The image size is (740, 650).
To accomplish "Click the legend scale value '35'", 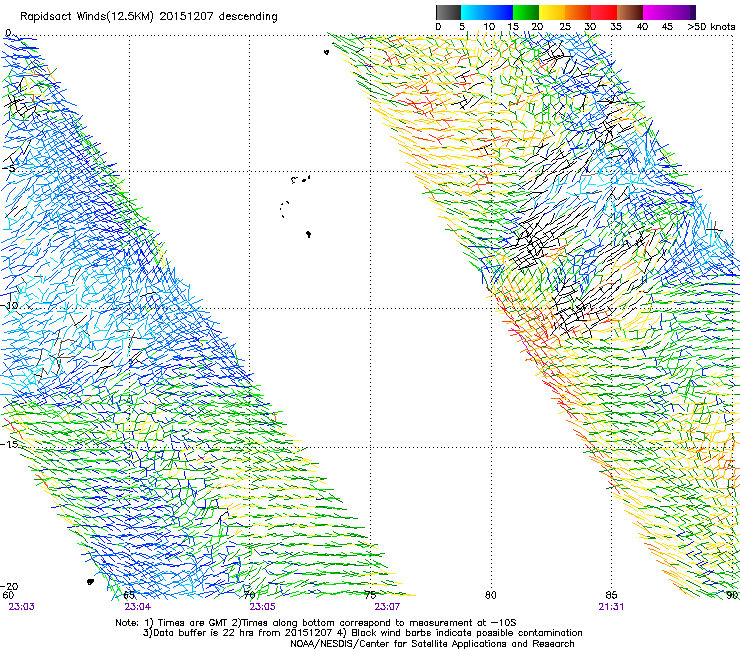I will coord(616,27).
